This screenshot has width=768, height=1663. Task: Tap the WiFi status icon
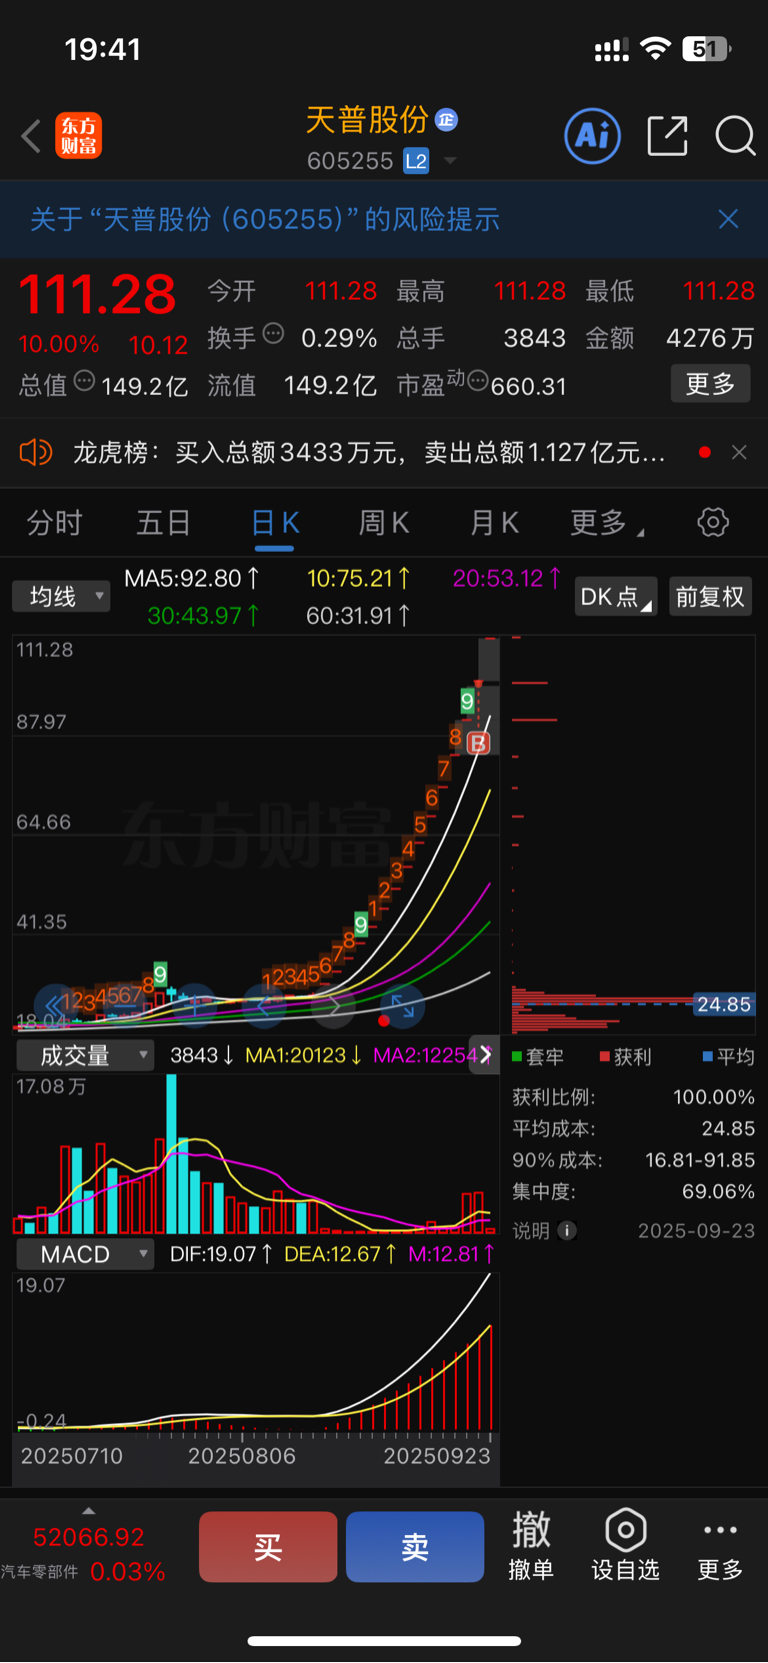click(655, 48)
